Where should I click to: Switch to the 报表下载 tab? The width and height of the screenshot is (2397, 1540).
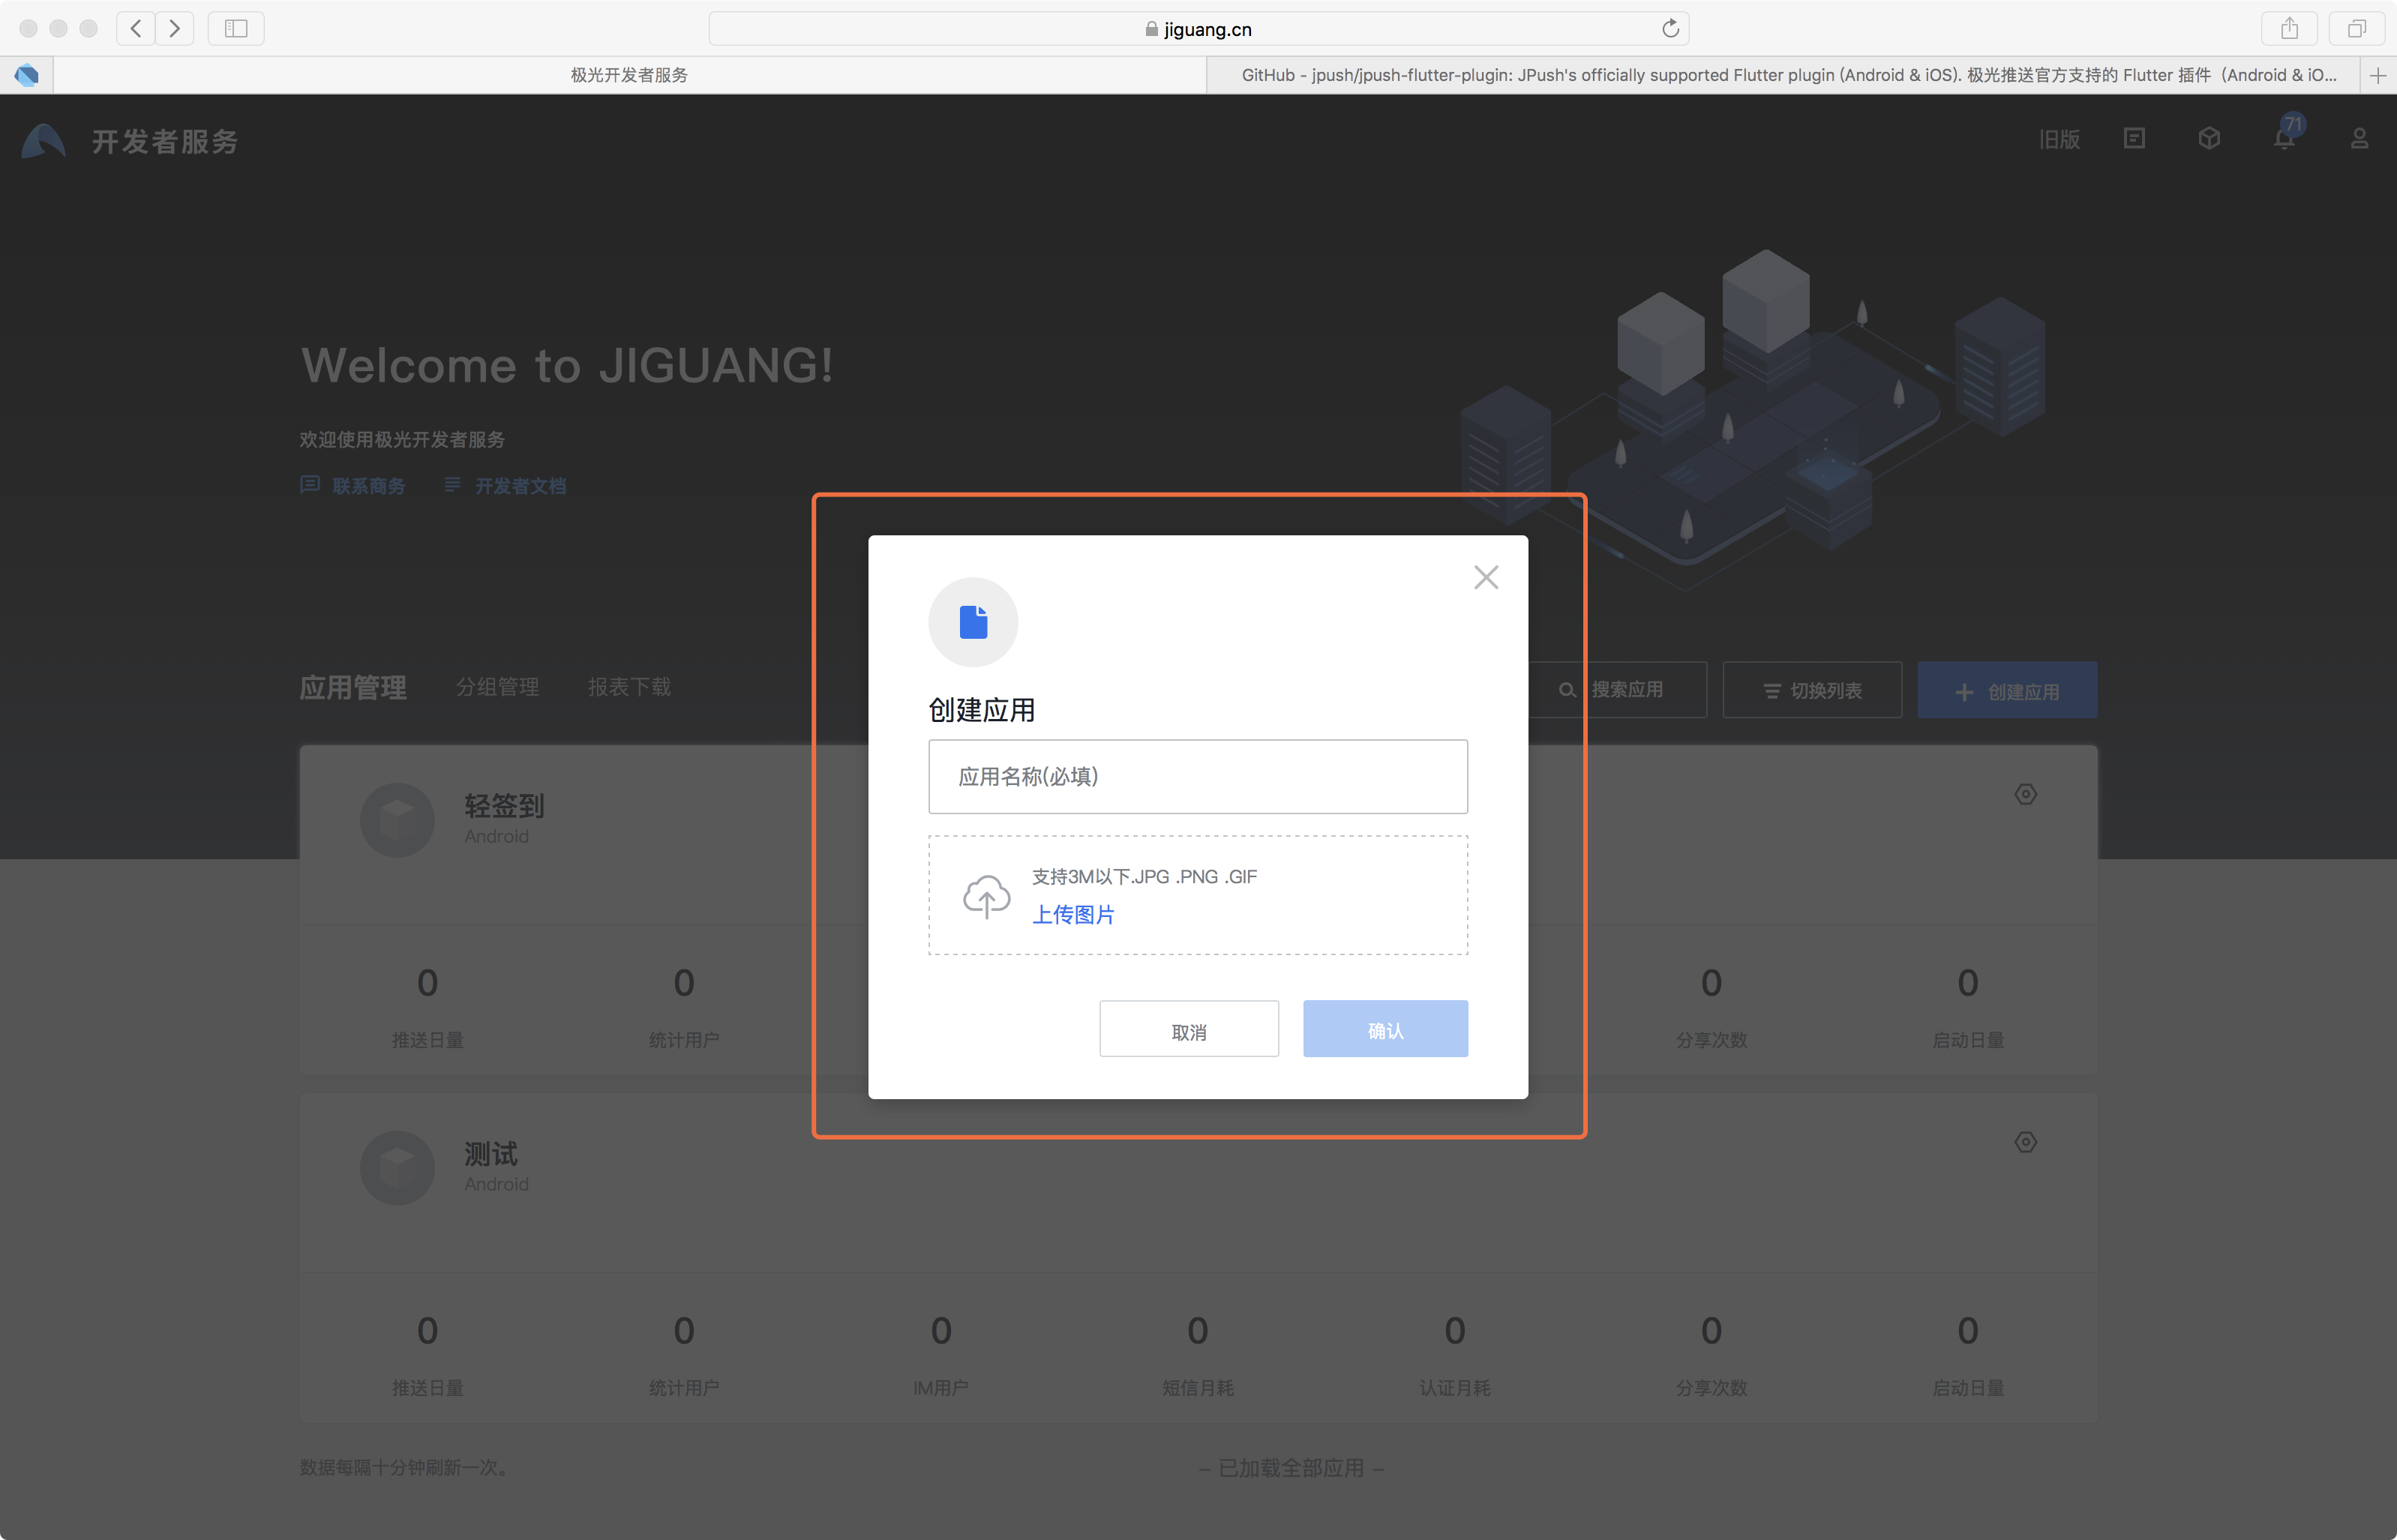[629, 687]
